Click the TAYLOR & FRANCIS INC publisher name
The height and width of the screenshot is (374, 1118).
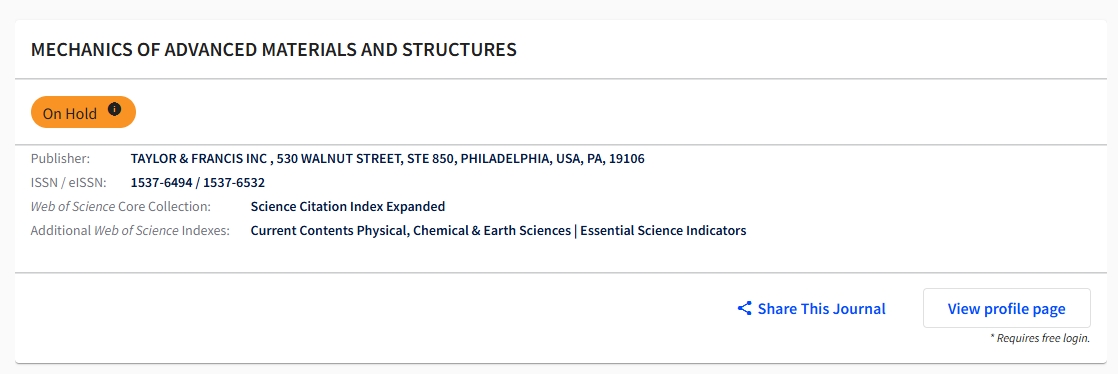coord(198,159)
